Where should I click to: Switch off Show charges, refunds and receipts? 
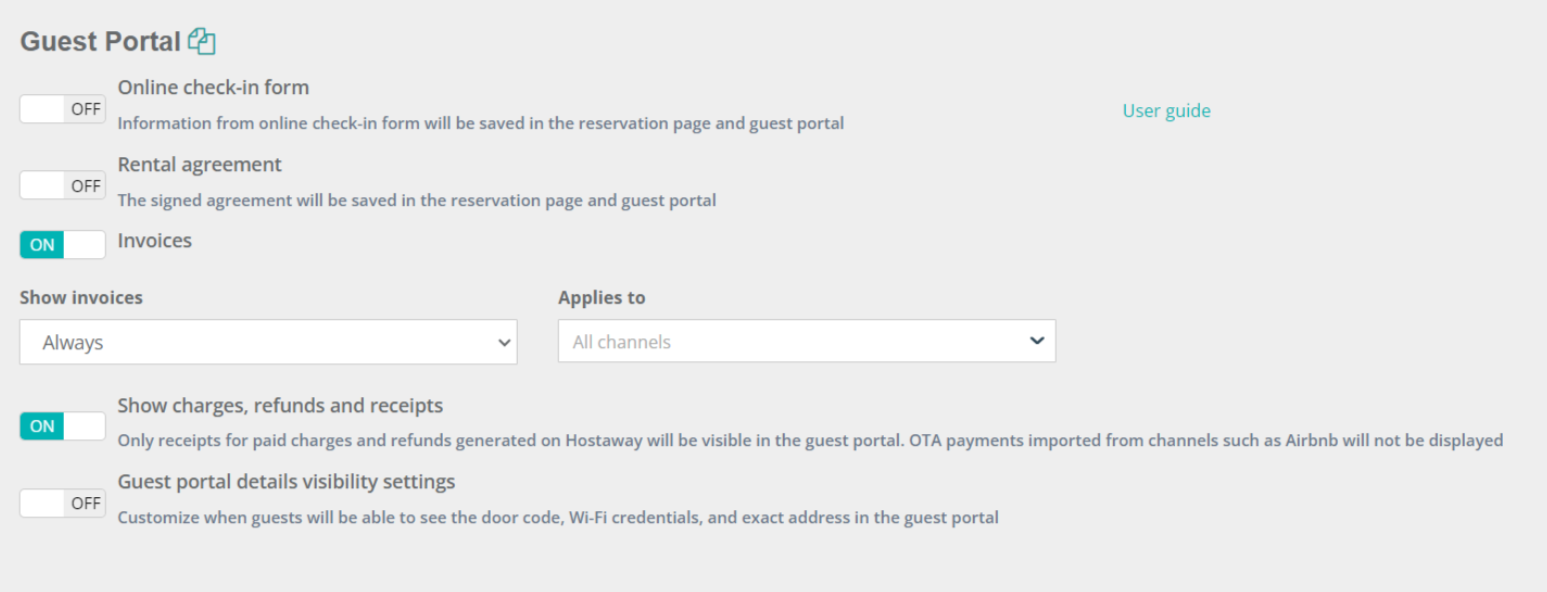[62, 426]
